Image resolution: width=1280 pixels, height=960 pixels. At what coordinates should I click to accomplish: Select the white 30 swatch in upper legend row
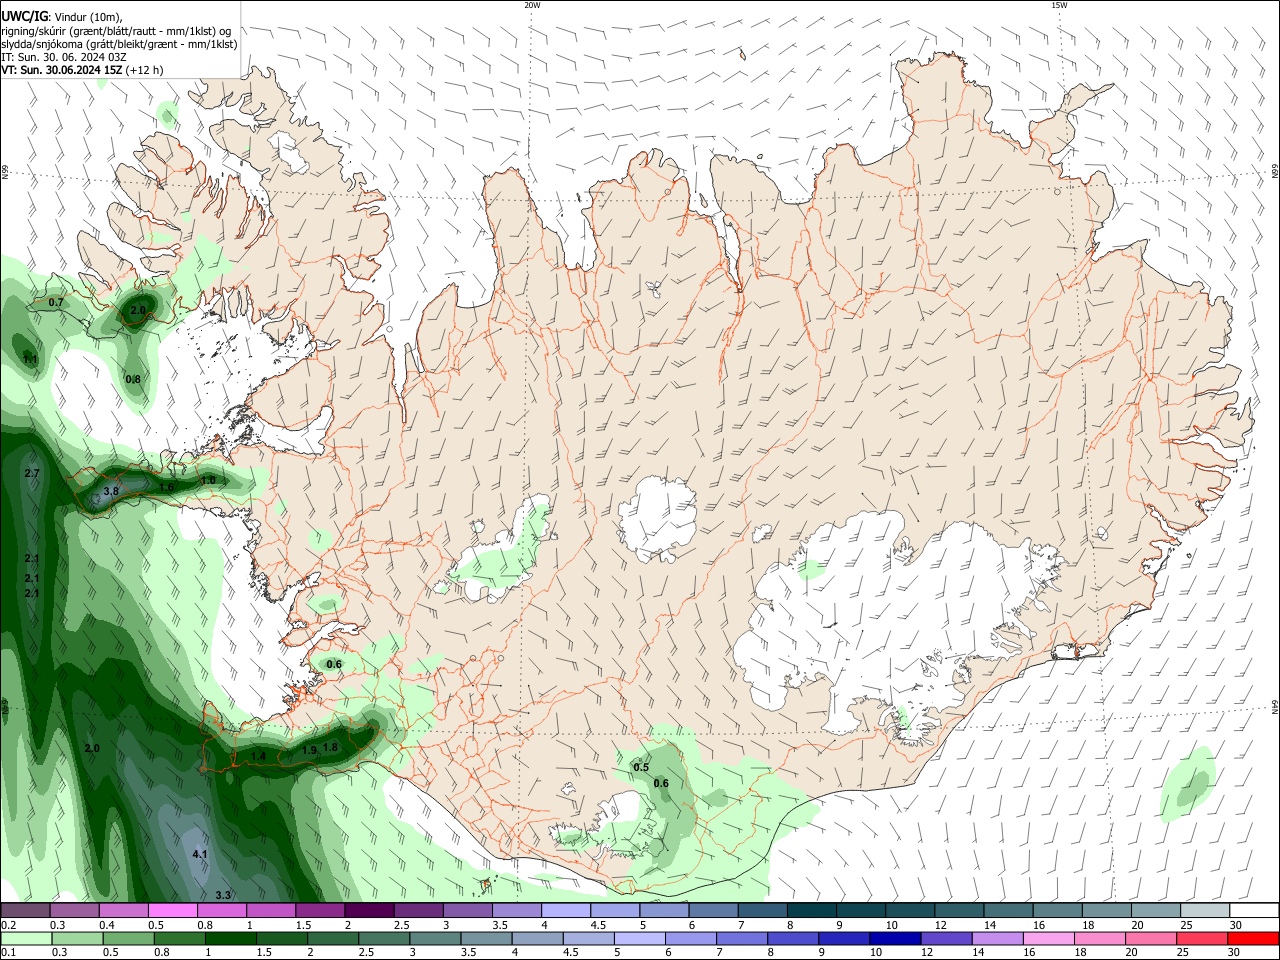(1254, 911)
